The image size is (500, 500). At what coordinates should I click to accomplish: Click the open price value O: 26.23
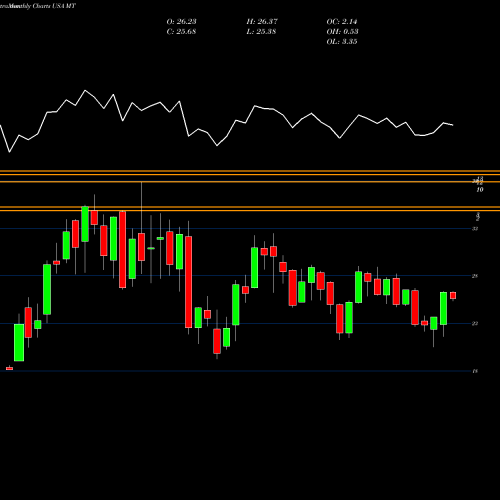[x=181, y=22]
